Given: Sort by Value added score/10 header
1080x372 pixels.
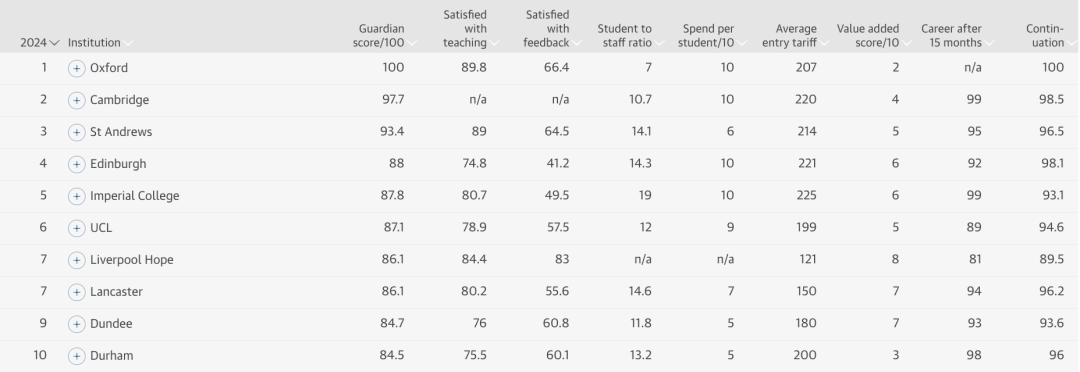Looking at the screenshot, I should (x=873, y=36).
